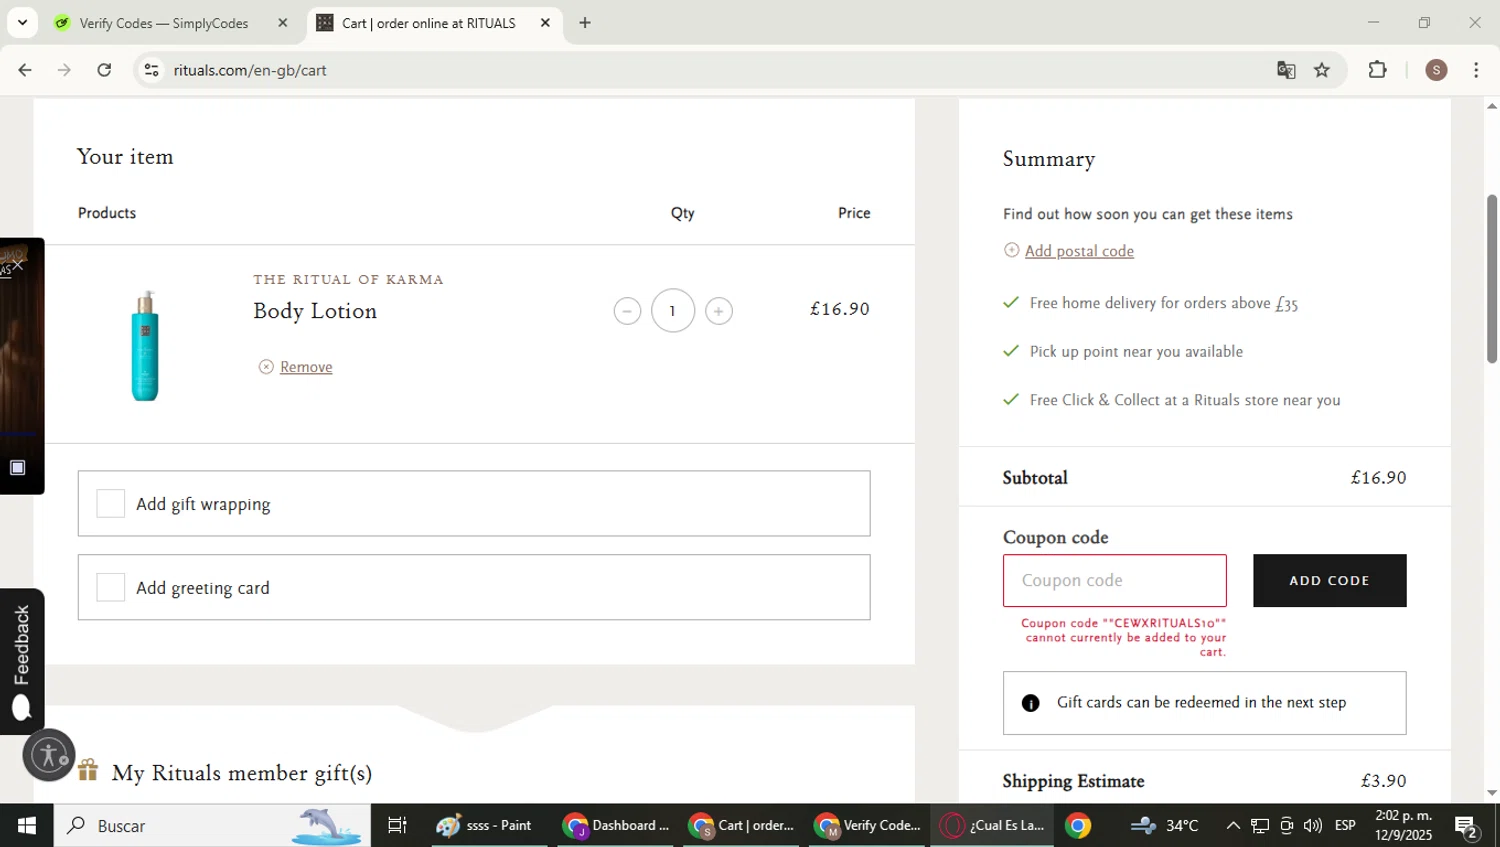Open Chrome three-dot menu

[x=1476, y=70]
